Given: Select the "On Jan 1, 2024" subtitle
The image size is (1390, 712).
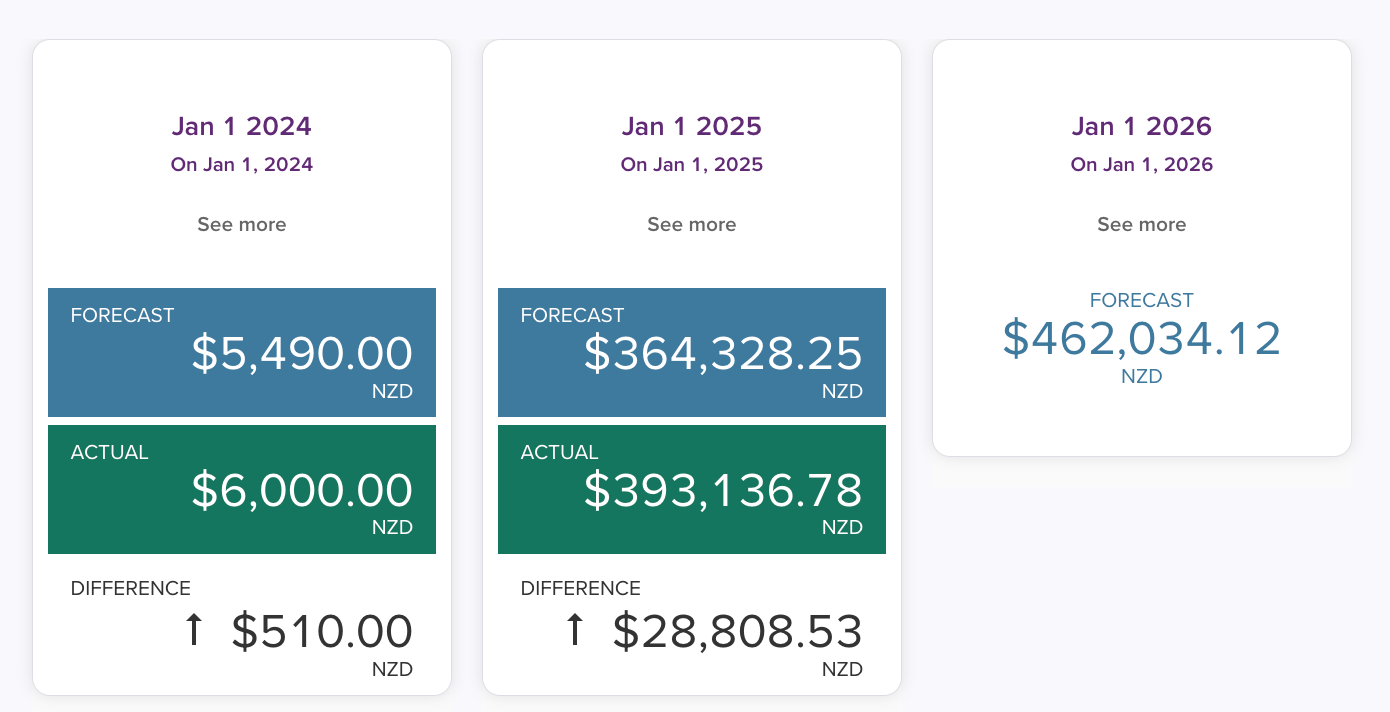Looking at the screenshot, I should coord(242,165).
